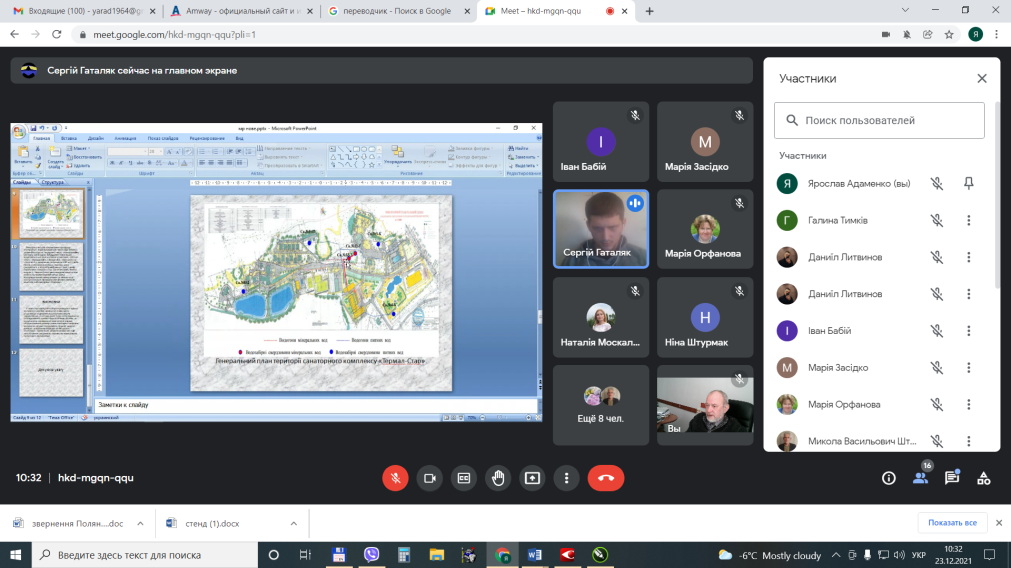The image size is (1011, 568).
Task: Raise hand in the meeting
Action: pyautogui.click(x=498, y=478)
